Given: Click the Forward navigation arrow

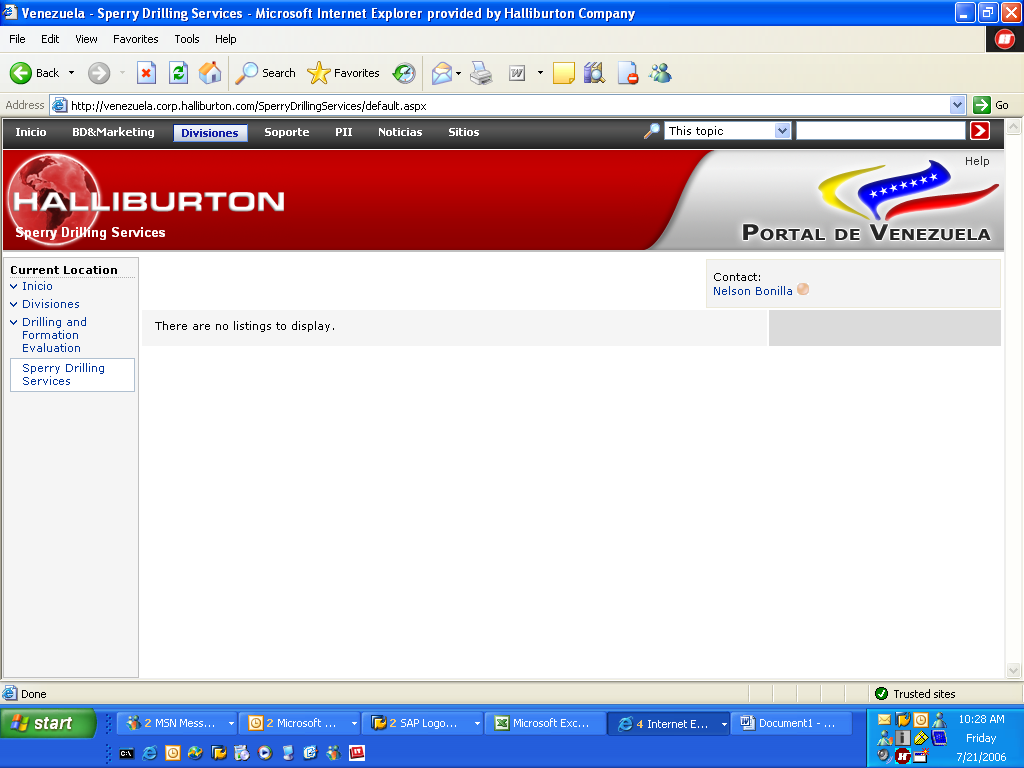Looking at the screenshot, I should pos(99,73).
